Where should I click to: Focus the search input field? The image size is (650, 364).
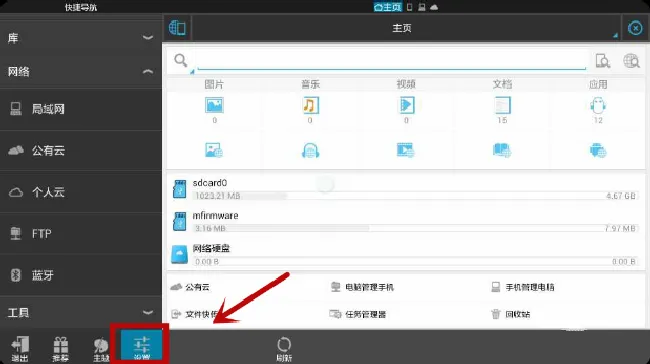click(x=392, y=61)
